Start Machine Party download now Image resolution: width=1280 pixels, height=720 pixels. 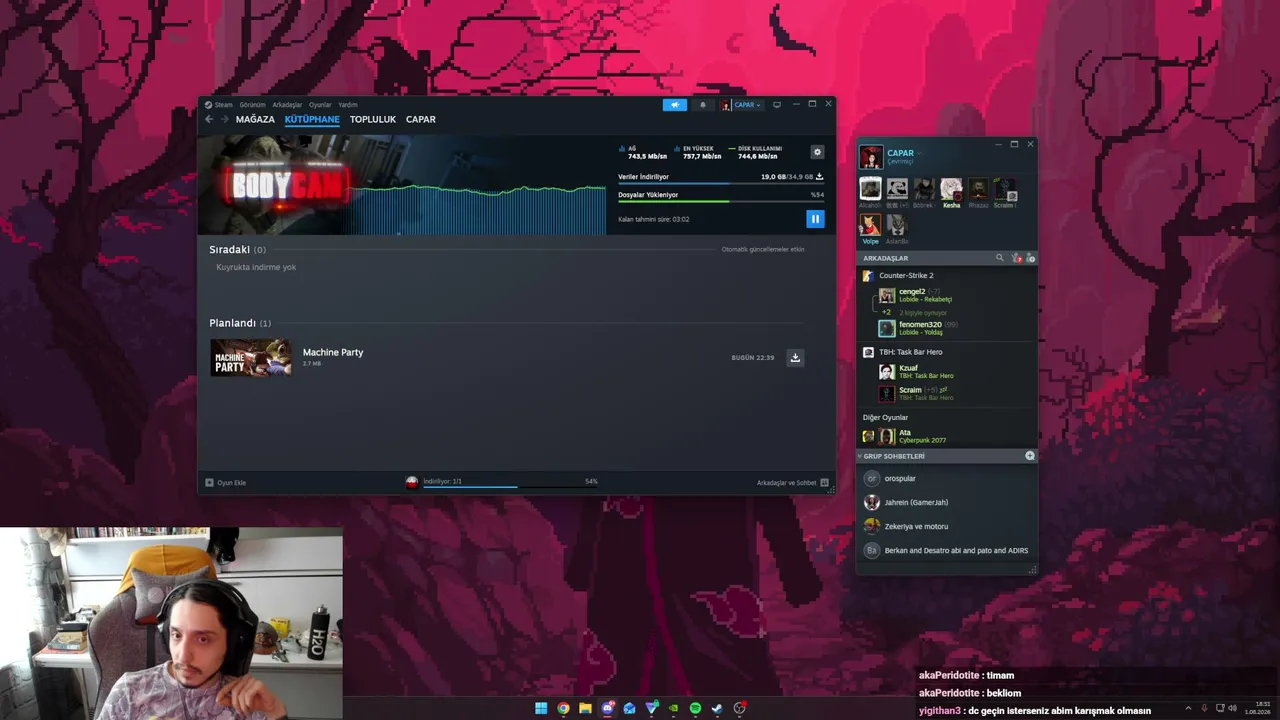(795, 357)
